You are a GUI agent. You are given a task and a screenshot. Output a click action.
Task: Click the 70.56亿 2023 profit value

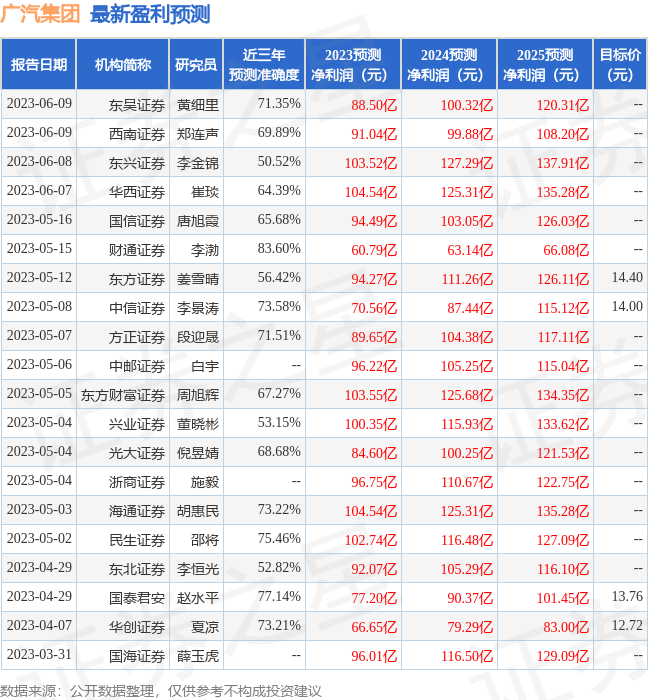(374, 308)
